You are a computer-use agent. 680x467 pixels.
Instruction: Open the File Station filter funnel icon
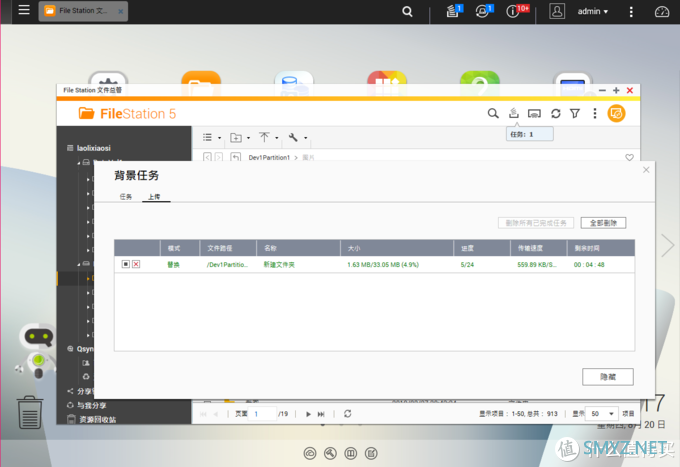(575, 114)
